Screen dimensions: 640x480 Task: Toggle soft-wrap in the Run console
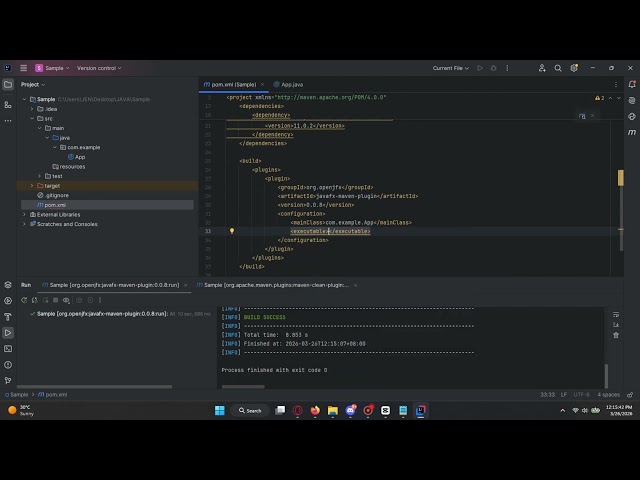(x=616, y=315)
